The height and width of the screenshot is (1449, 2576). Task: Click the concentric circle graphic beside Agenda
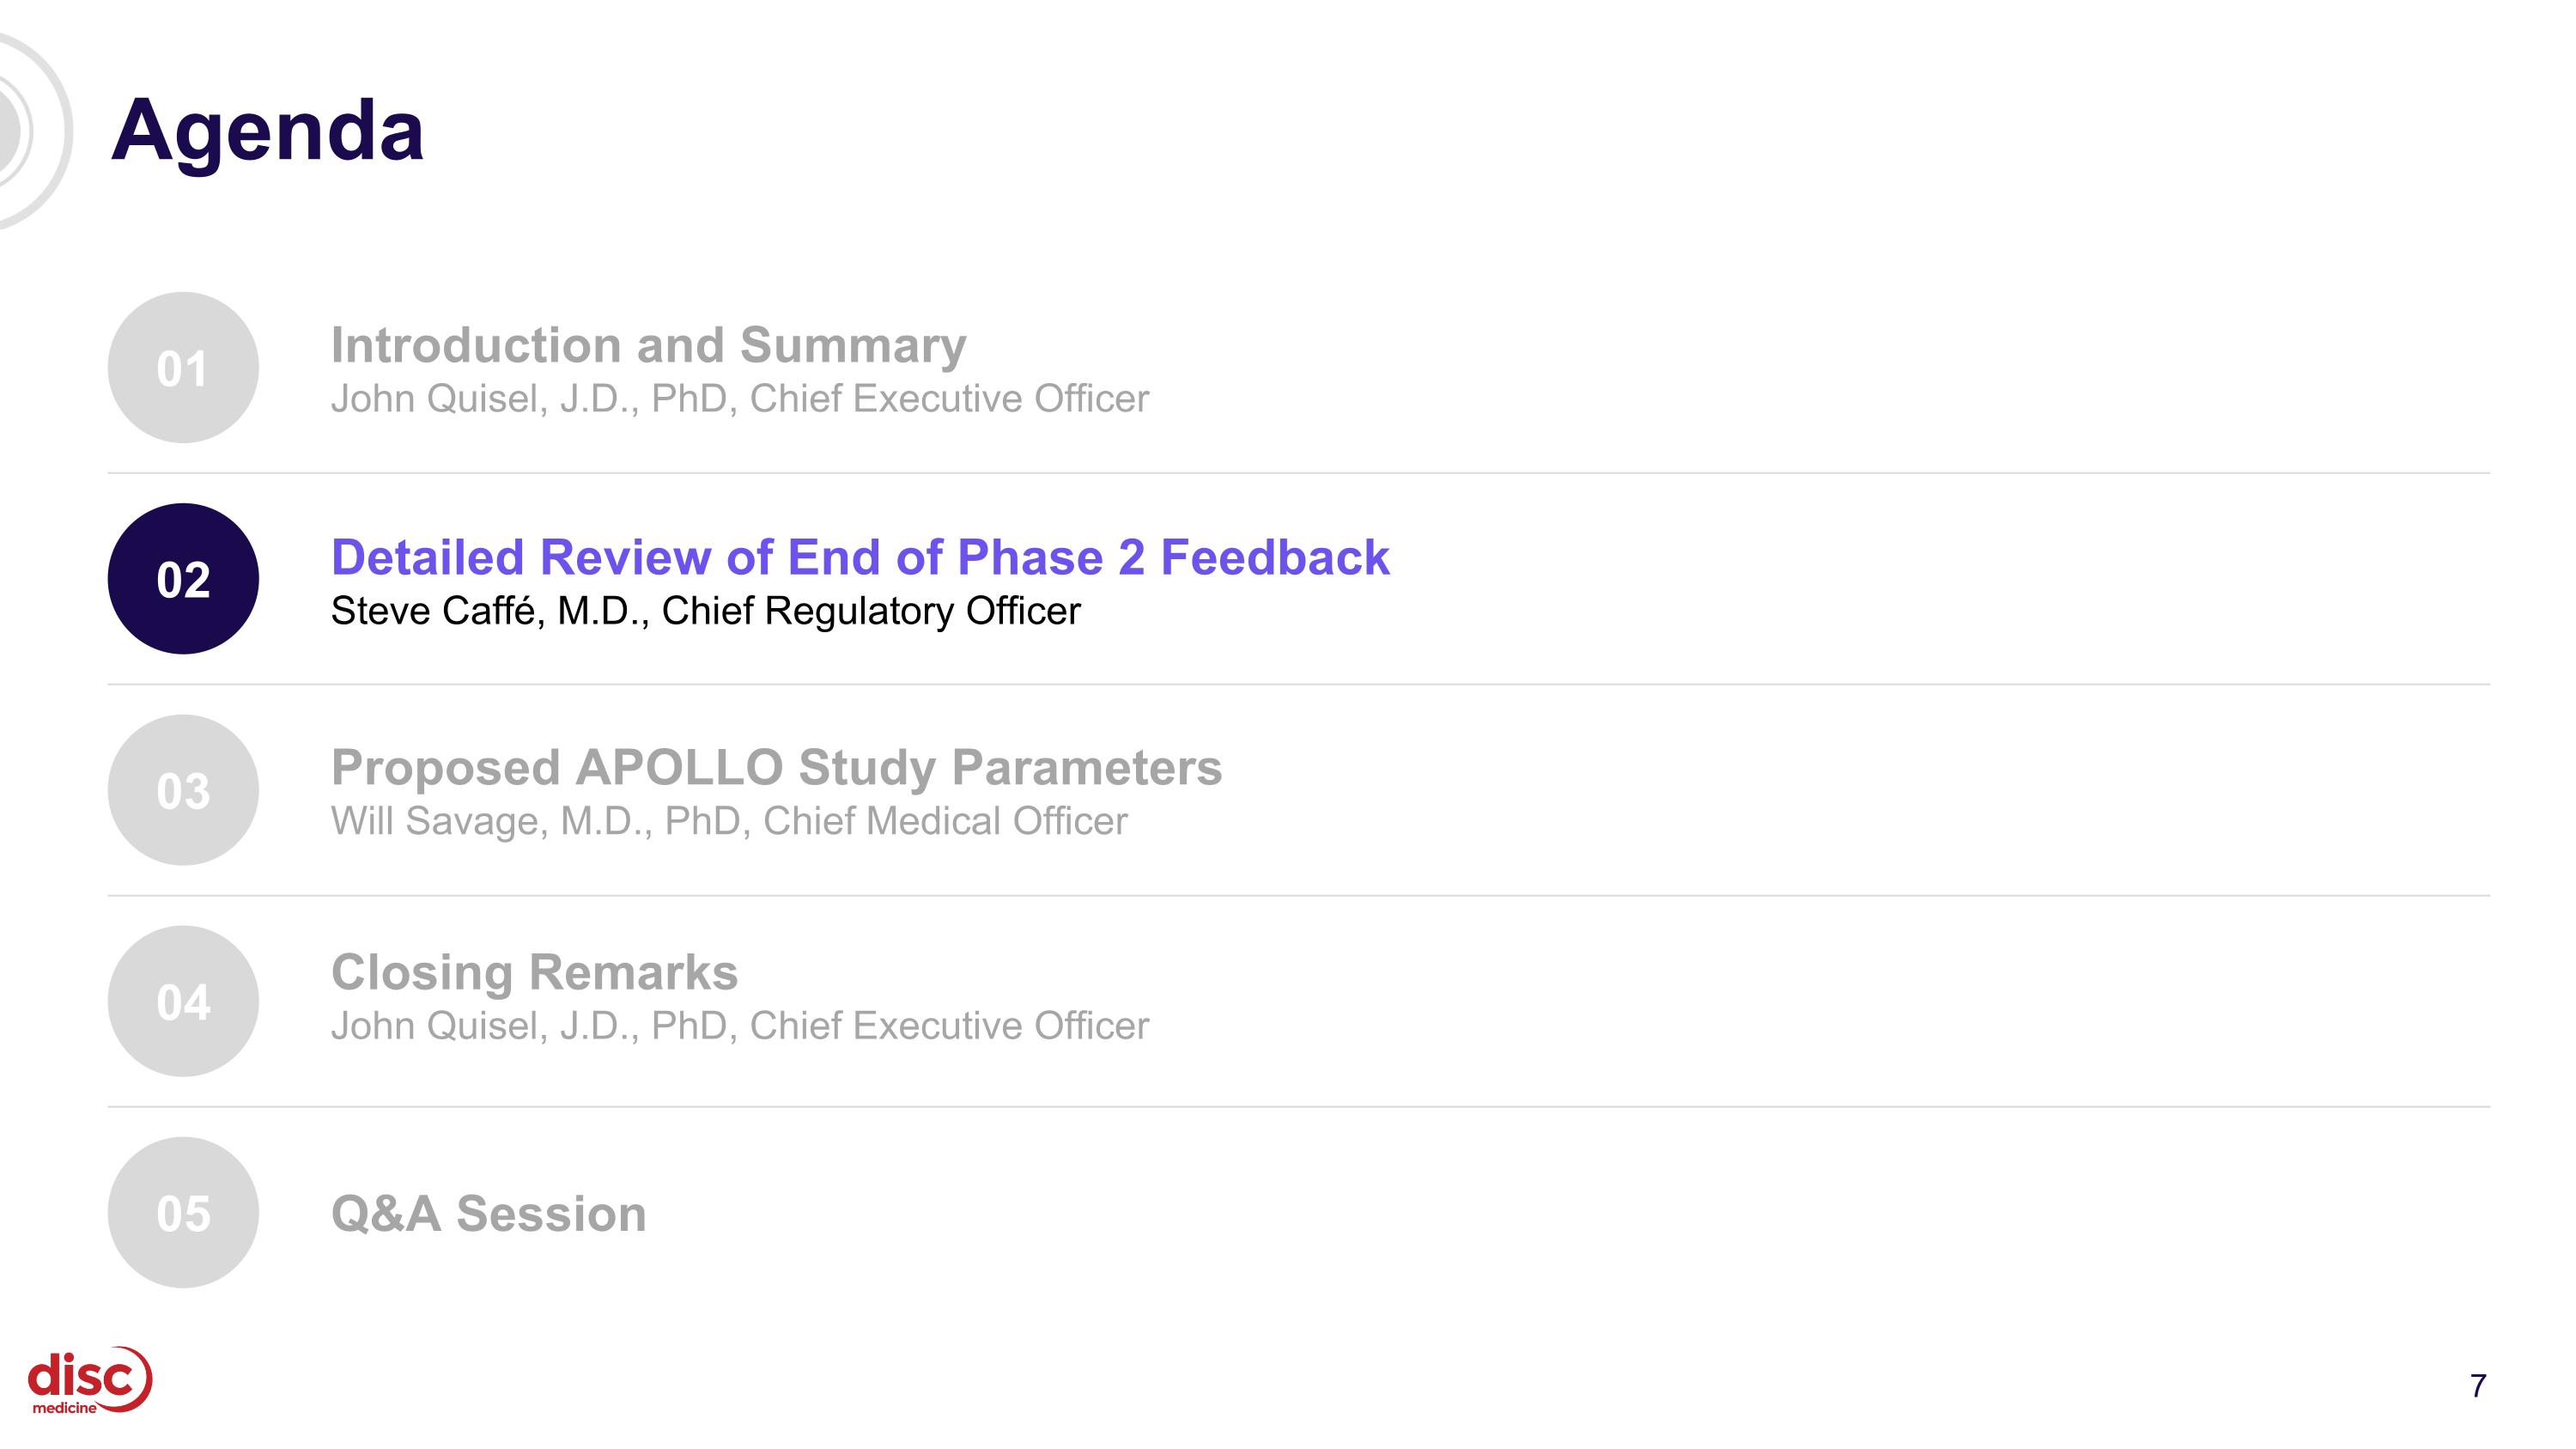coord(30,130)
